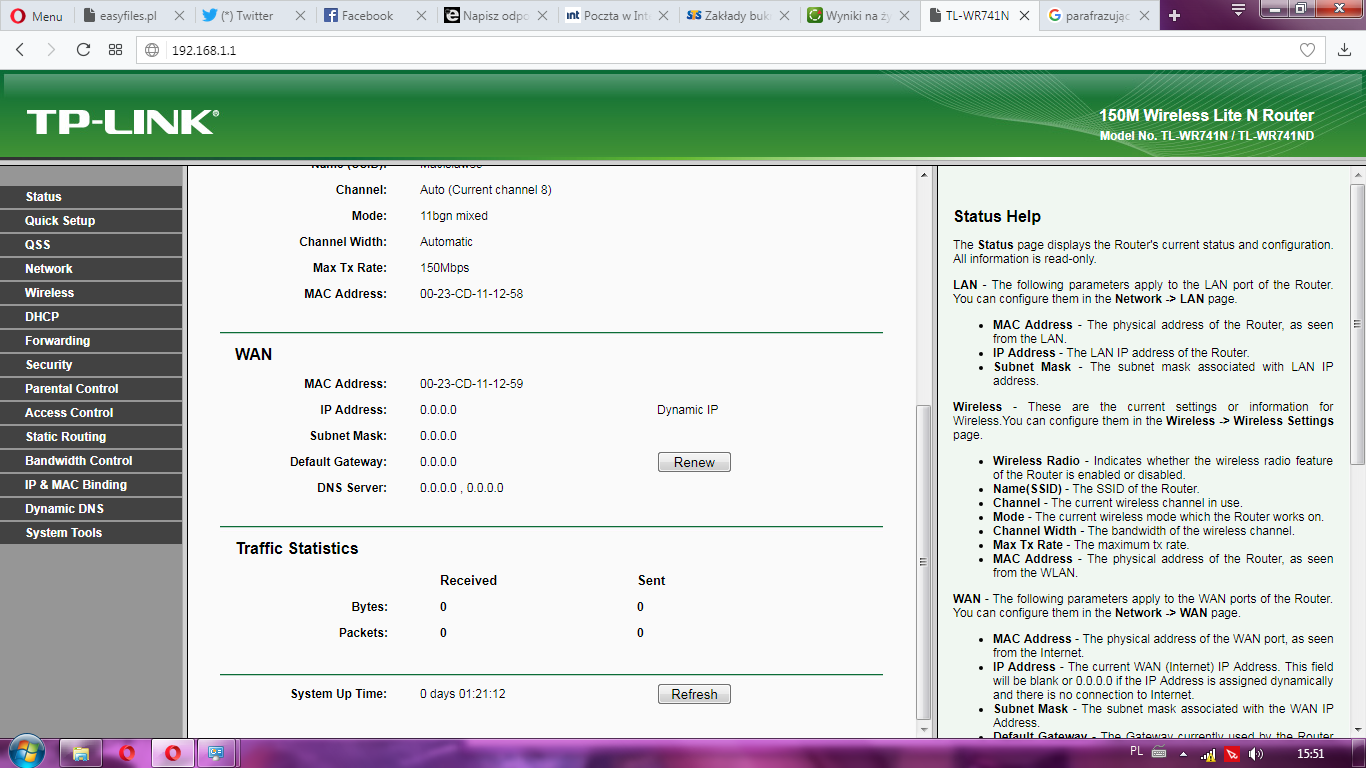Expand the Wireless sidebar menu
Viewport: 1366px width, 768px height.
click(x=91, y=293)
